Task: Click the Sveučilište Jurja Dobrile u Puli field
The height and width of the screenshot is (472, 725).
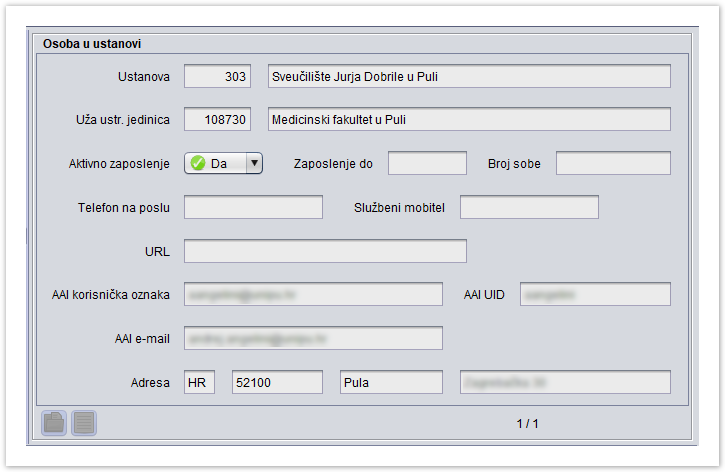Action: [468, 77]
